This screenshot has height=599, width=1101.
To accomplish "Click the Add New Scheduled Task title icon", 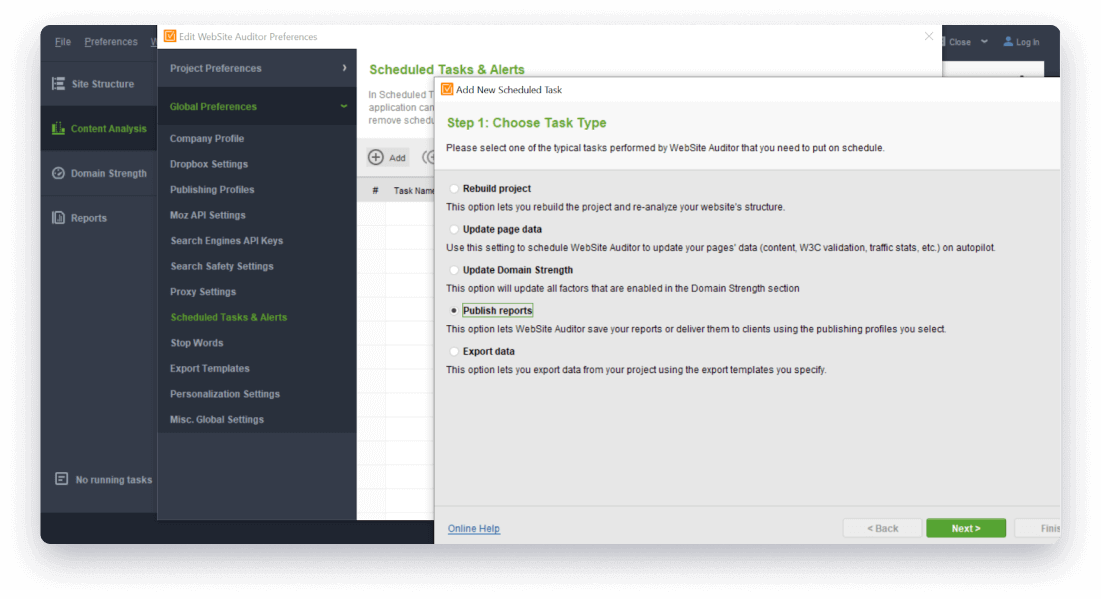I will tap(447, 89).
